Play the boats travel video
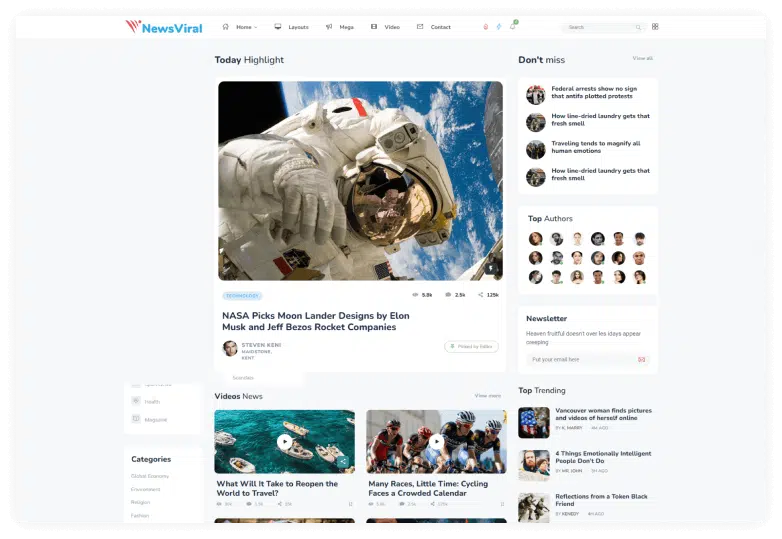782x539 pixels. pyautogui.click(x=284, y=442)
